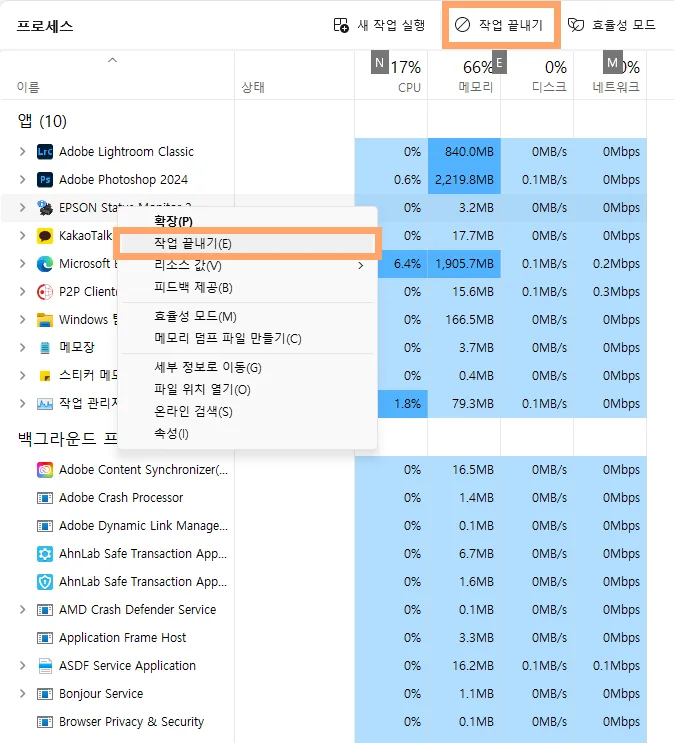Click the AMD Crash Defender Service icon
674x743 pixels.
pyautogui.click(x=45, y=609)
